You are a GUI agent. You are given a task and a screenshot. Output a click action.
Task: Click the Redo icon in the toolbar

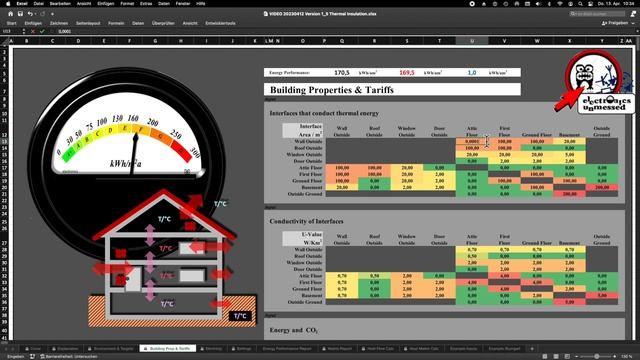[42, 14]
